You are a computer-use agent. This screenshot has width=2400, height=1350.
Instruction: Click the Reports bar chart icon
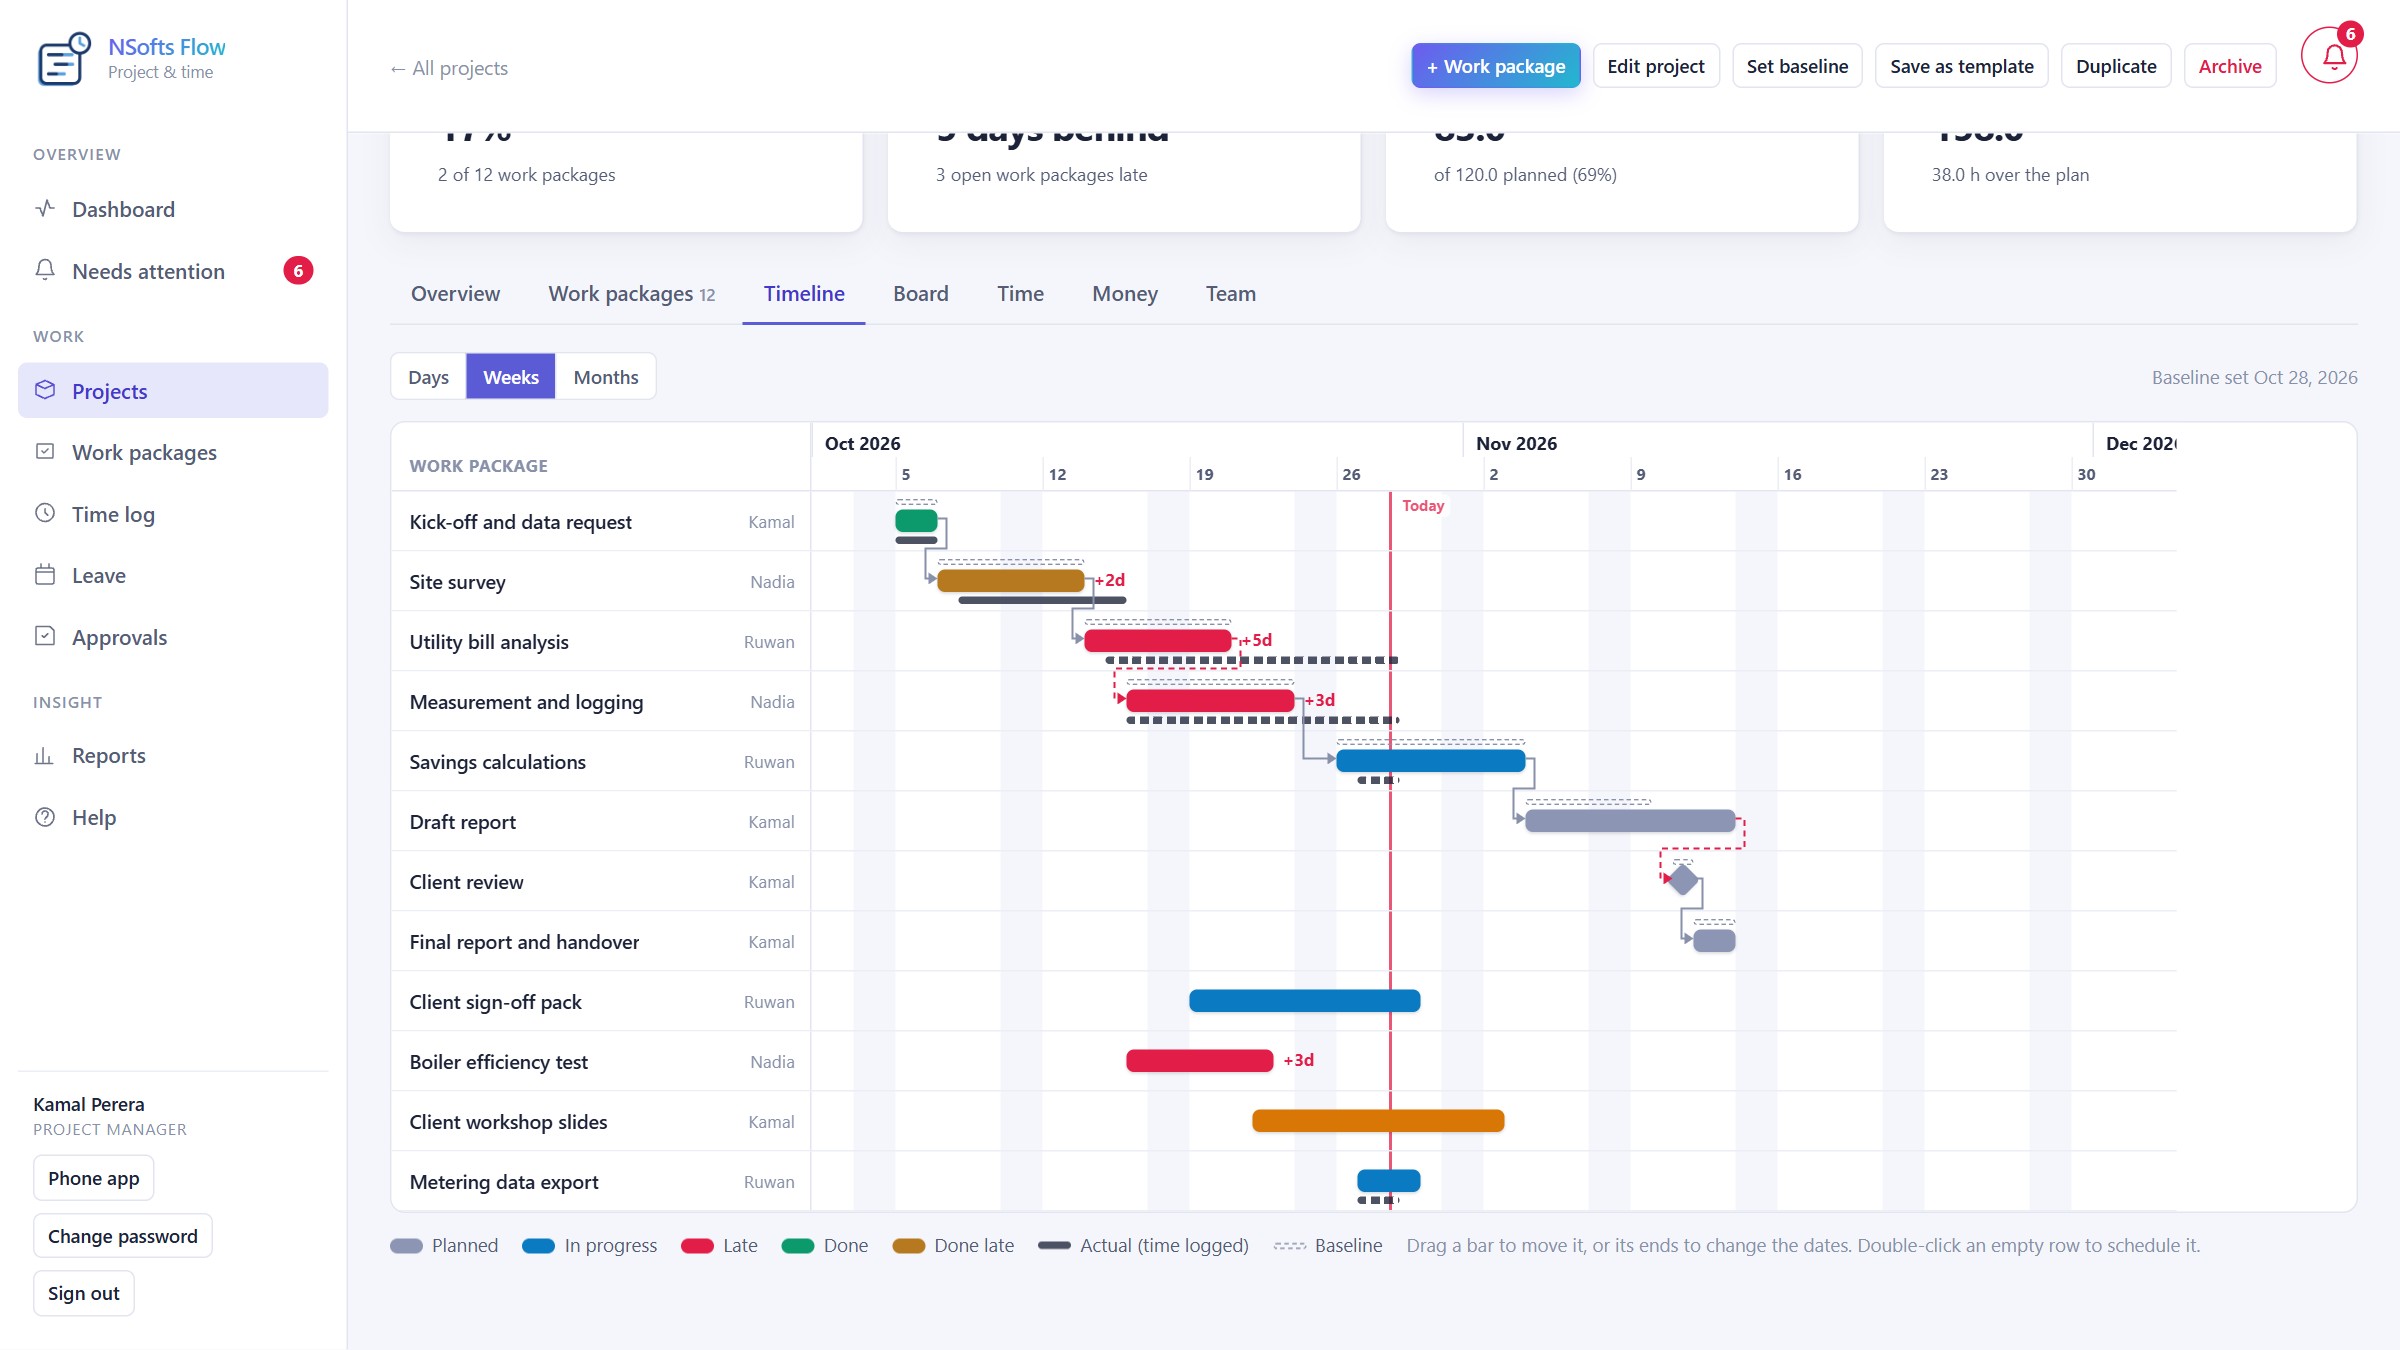click(x=45, y=755)
